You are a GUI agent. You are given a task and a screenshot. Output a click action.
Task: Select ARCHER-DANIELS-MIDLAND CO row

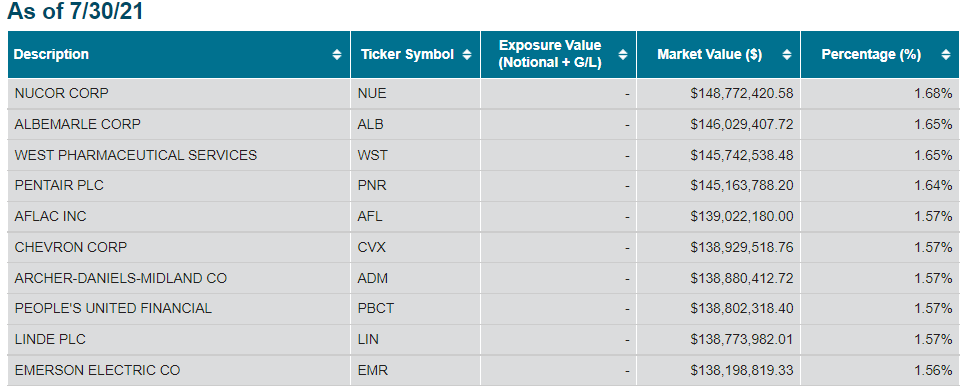[484, 278]
